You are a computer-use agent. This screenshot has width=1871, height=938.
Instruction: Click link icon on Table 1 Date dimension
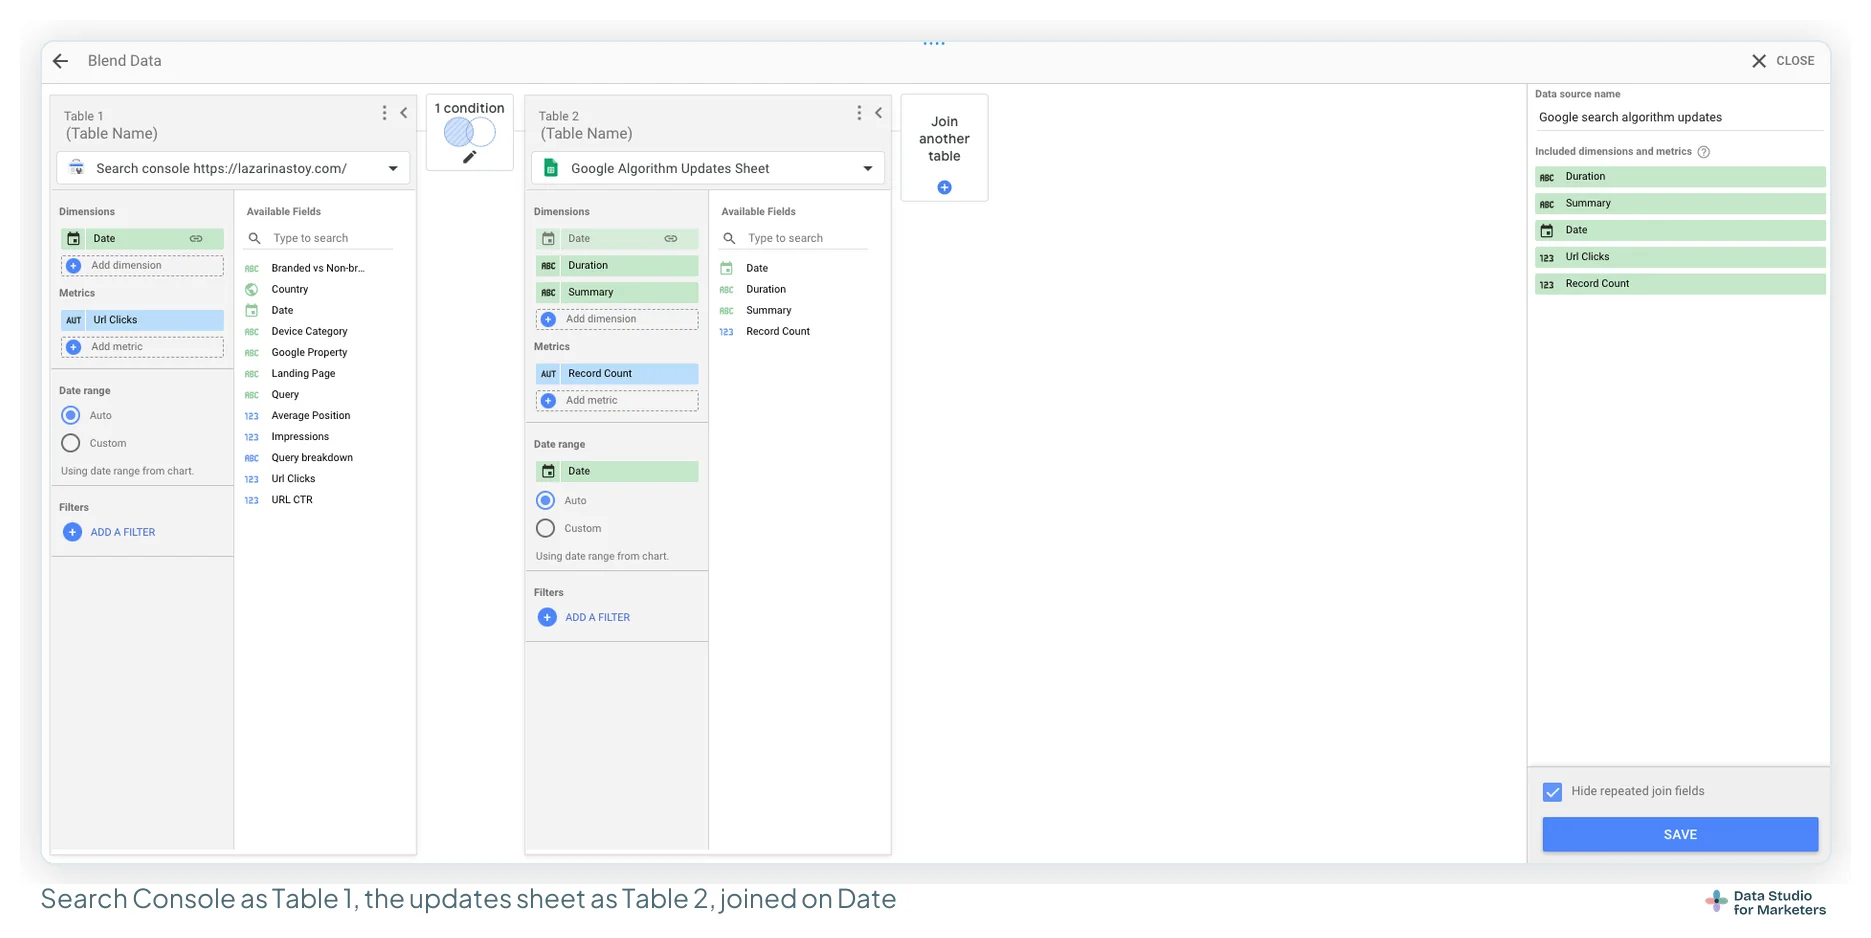(x=196, y=239)
